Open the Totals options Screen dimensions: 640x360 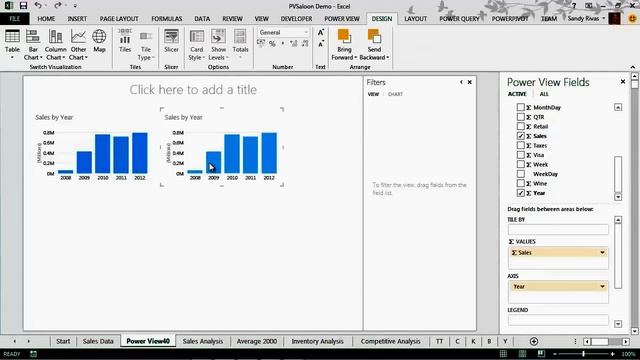coord(240,44)
